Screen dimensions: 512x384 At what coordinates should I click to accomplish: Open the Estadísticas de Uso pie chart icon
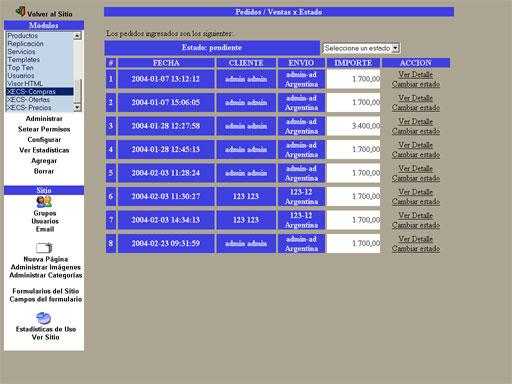pos(44,318)
